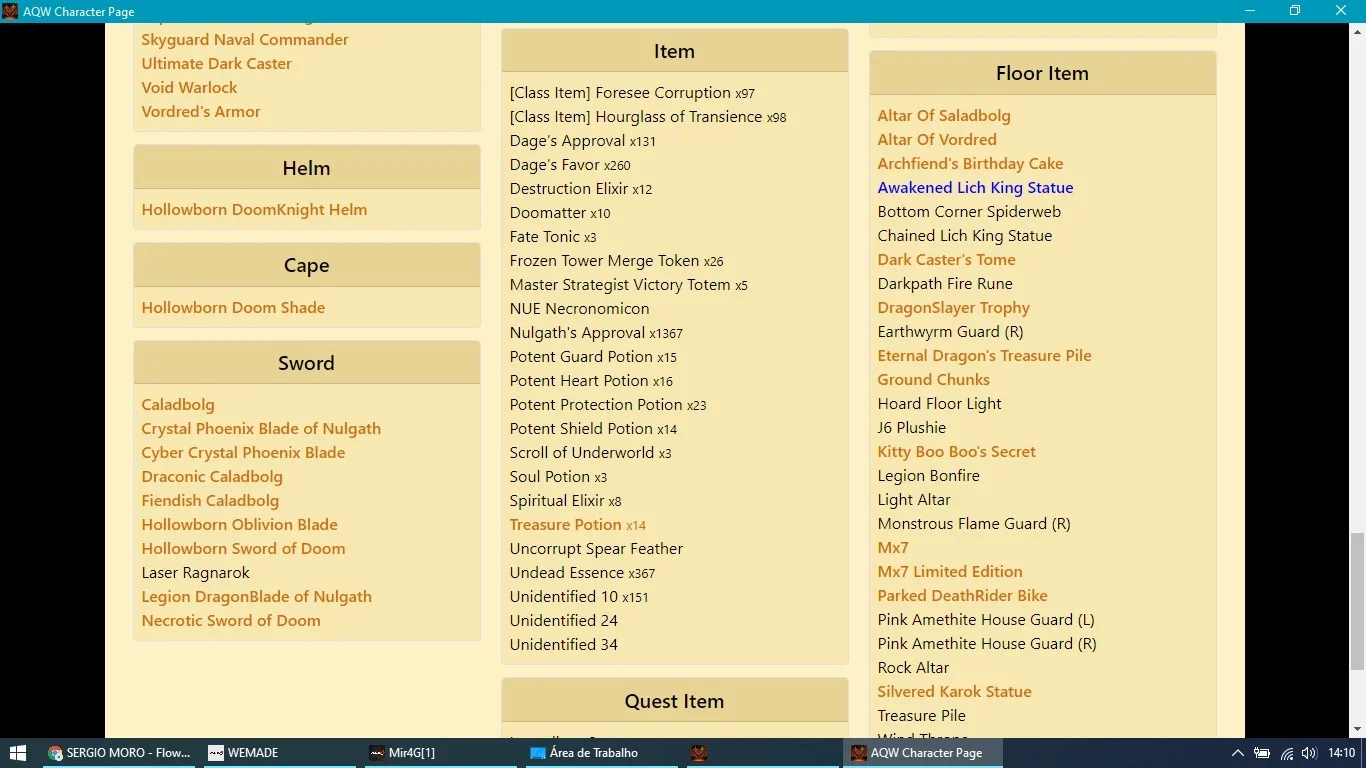The width and height of the screenshot is (1366, 768).
Task: Click the Floor Item section header
Action: (x=1042, y=73)
